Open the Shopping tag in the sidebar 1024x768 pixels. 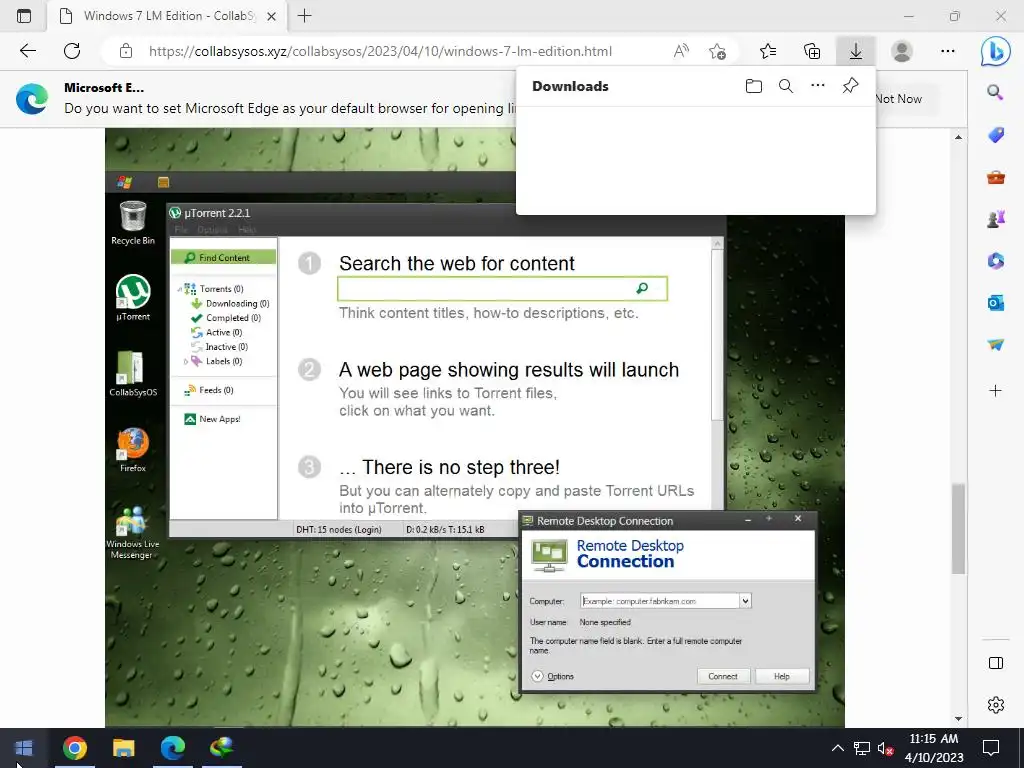click(995, 135)
